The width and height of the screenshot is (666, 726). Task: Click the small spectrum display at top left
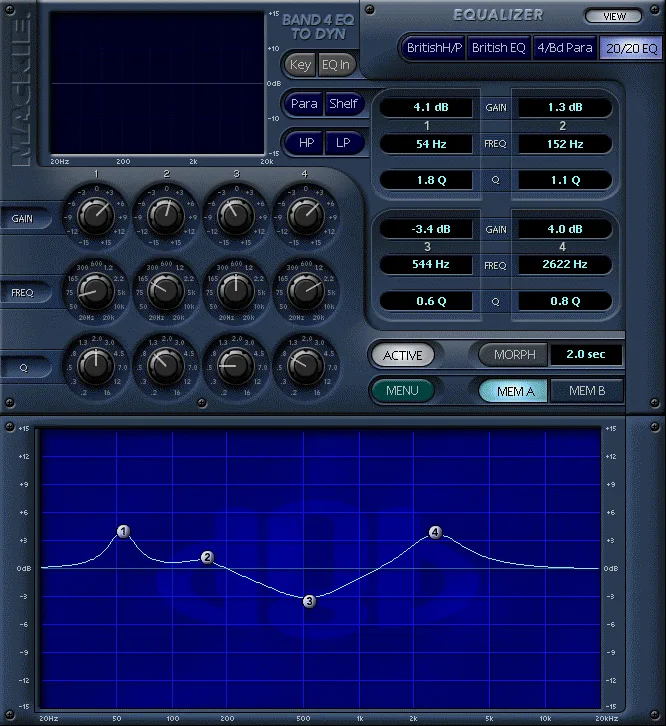point(157,83)
